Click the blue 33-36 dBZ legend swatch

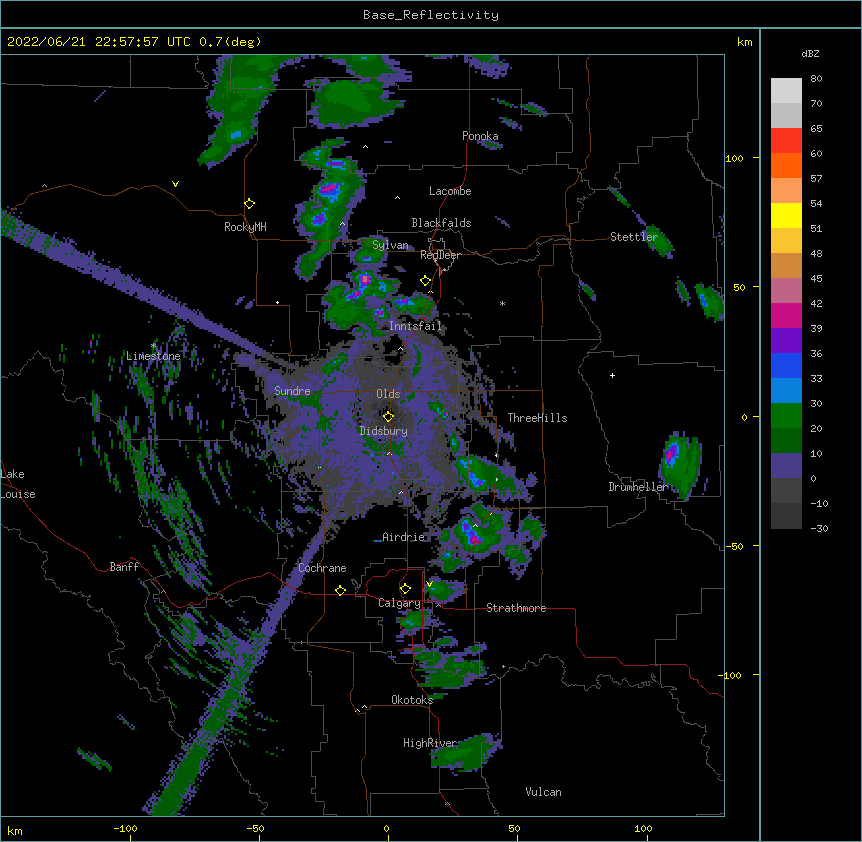[786, 365]
